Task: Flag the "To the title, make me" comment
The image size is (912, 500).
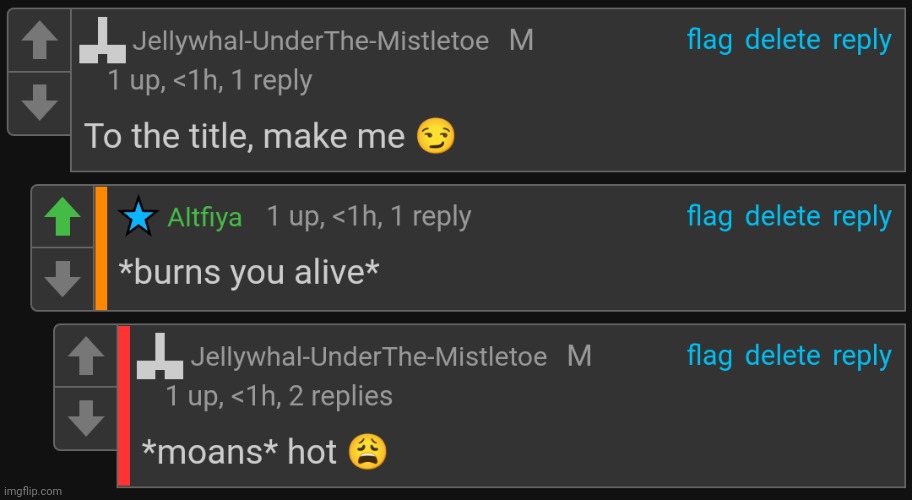Action: click(709, 40)
